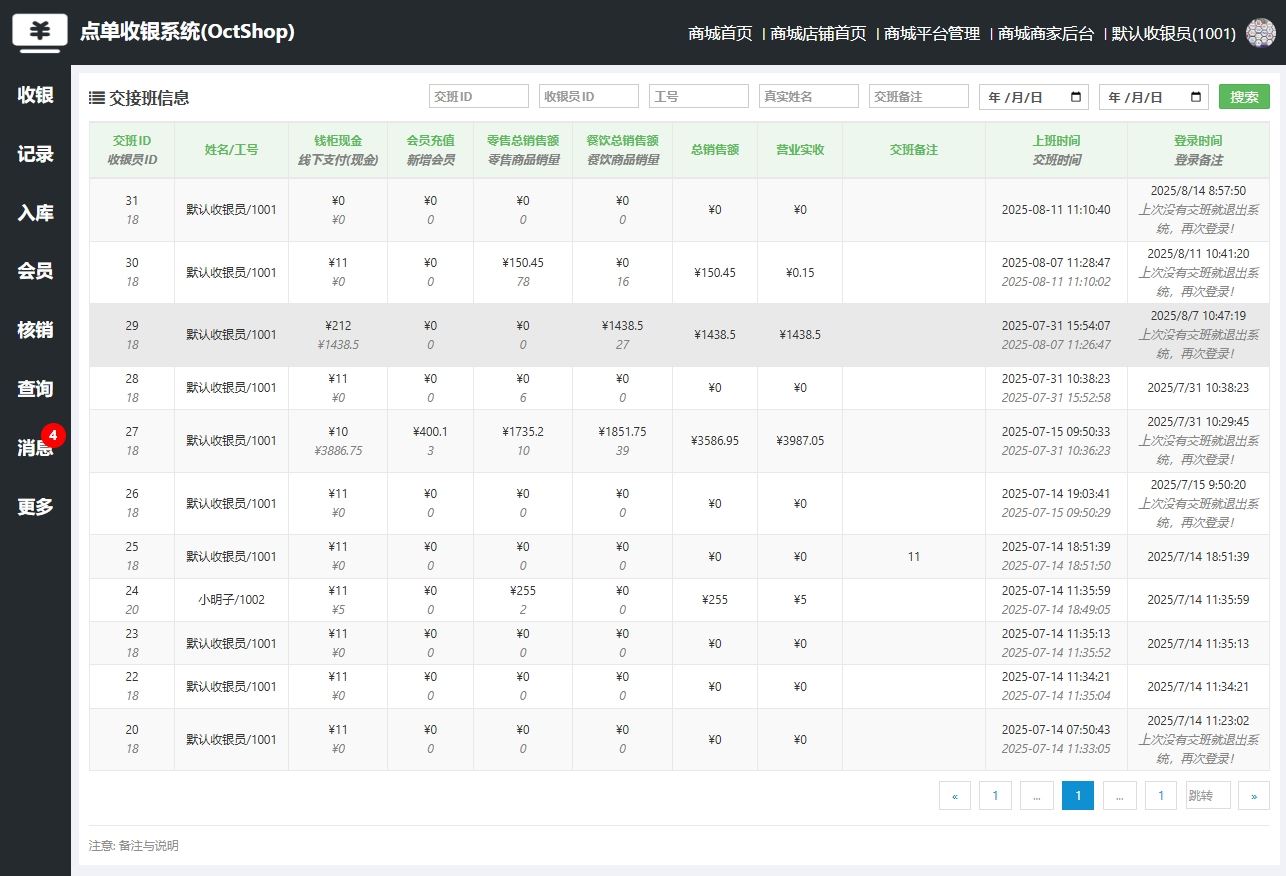Click the 交班ID column header
Image resolution: width=1286 pixels, height=876 pixels.
[132, 150]
